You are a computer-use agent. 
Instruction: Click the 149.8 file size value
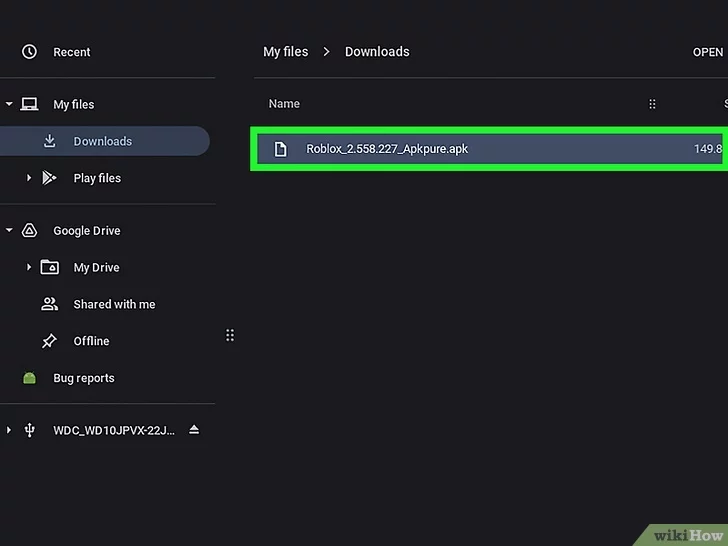[709, 149]
